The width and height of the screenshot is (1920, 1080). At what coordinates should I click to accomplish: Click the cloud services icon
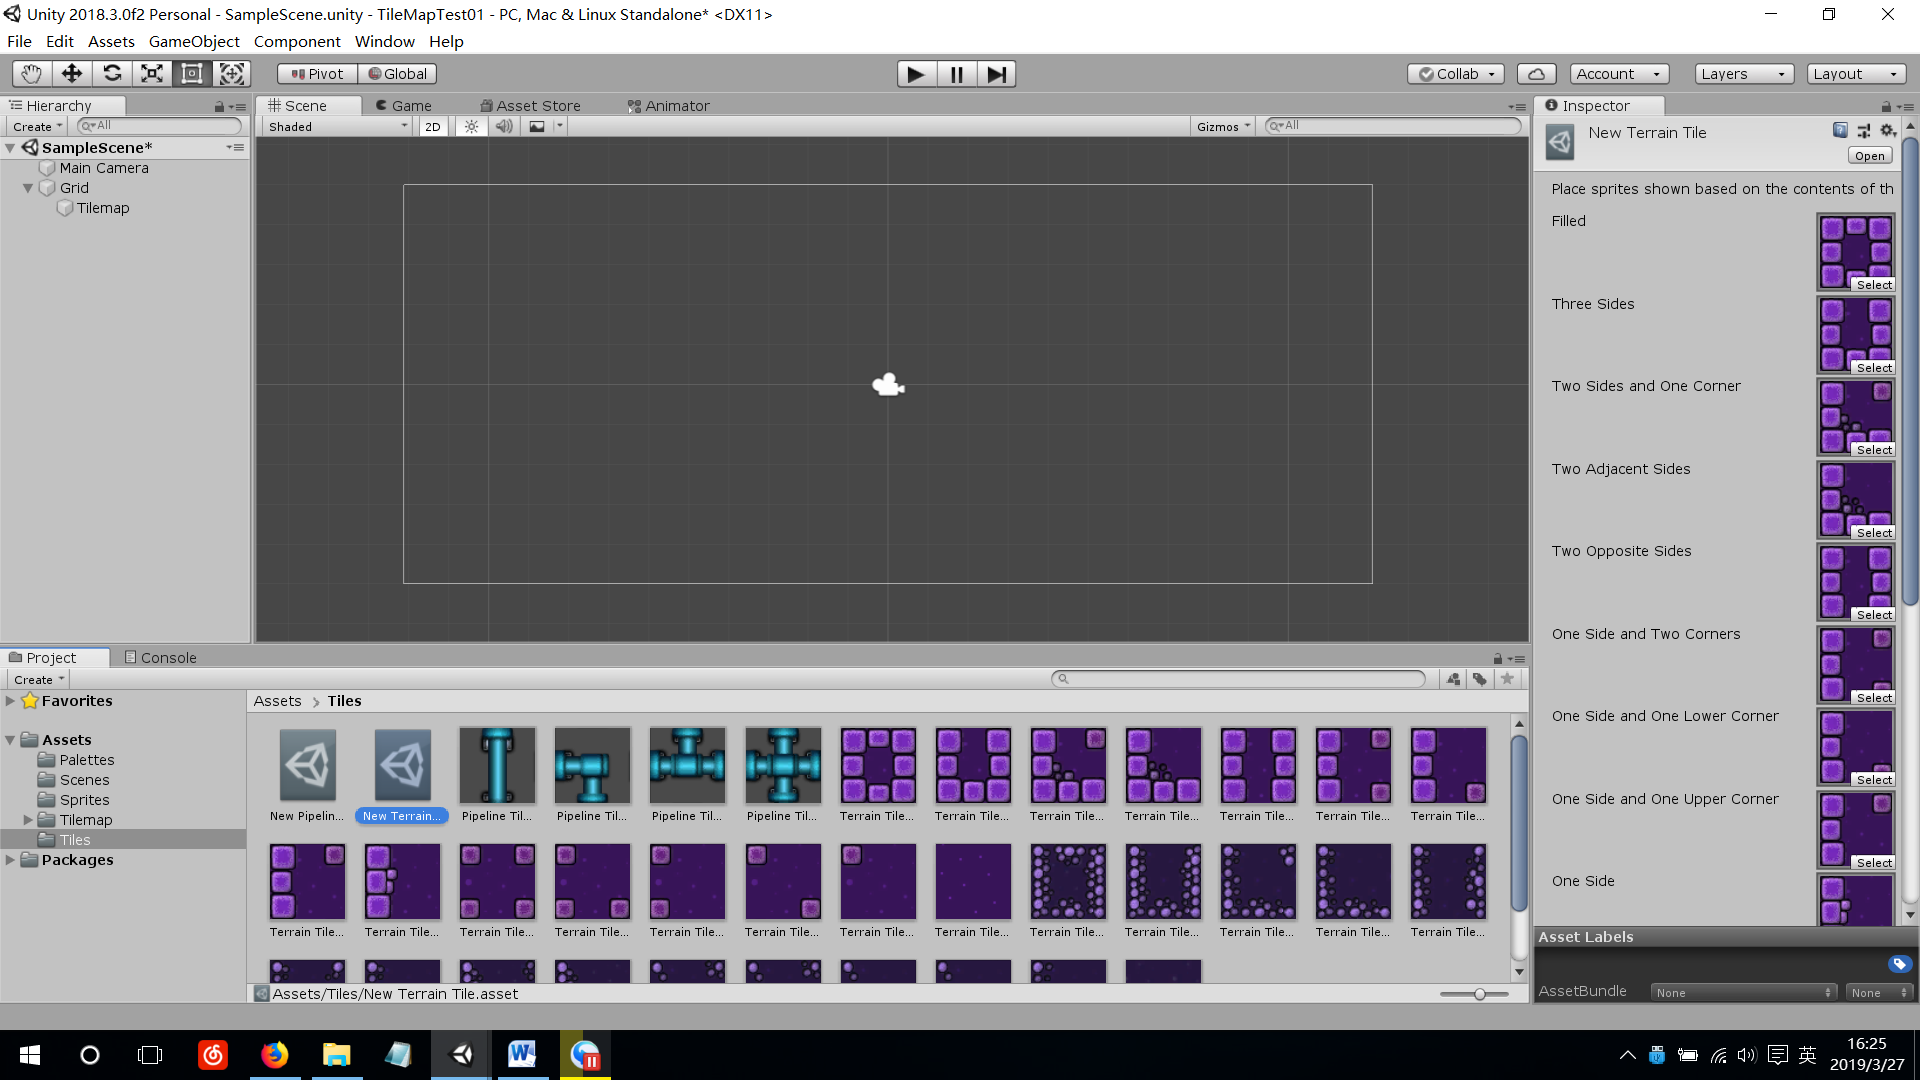1536,74
